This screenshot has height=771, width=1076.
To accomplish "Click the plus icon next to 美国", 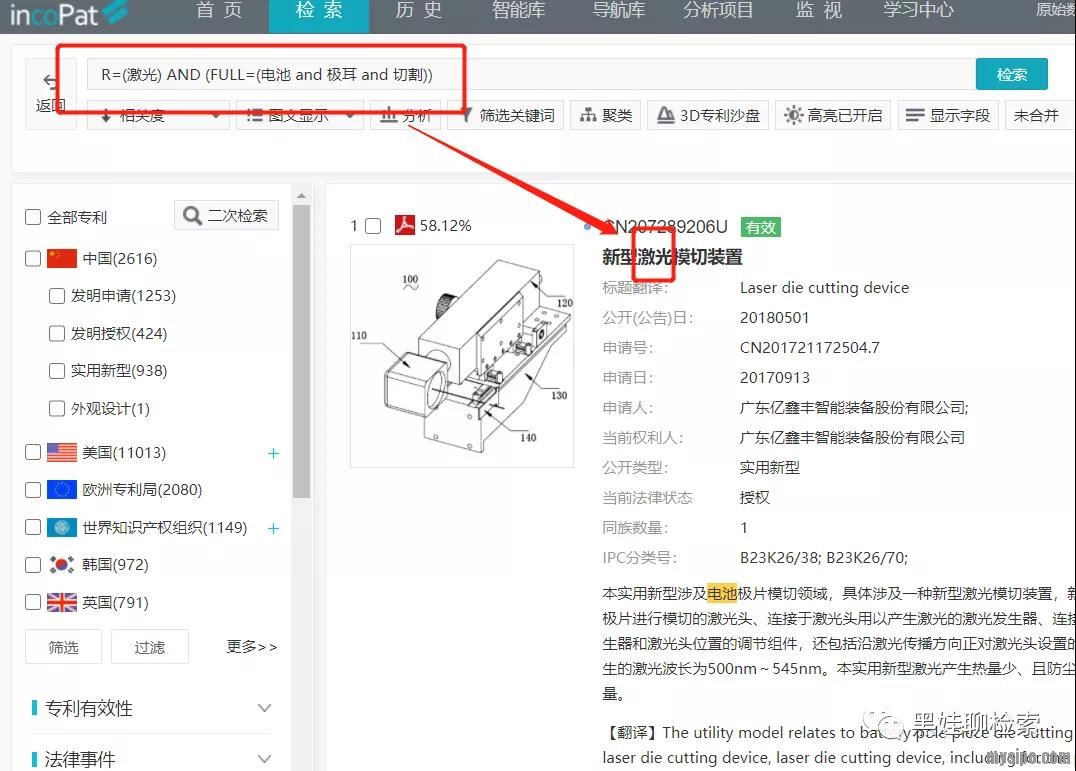I will click(x=273, y=453).
